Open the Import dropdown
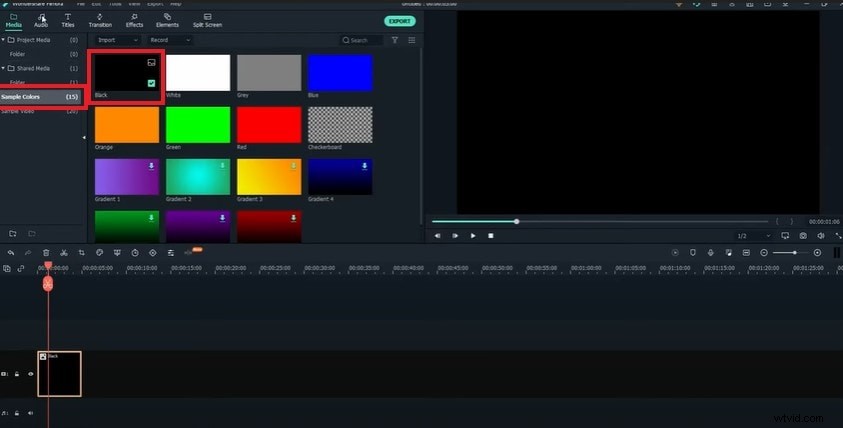This screenshot has height=428, width=843. coord(117,40)
